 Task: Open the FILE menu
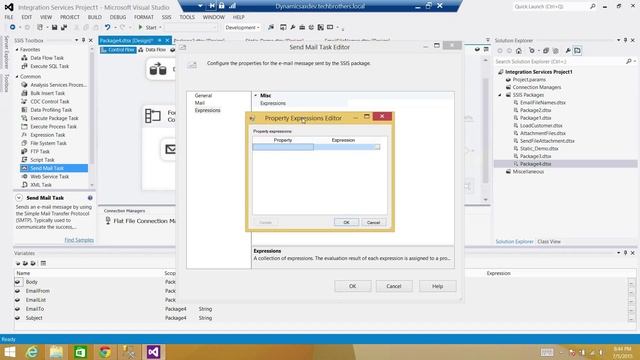coord(9,17)
